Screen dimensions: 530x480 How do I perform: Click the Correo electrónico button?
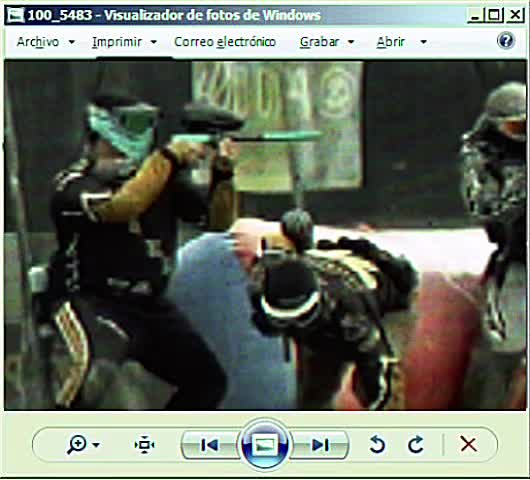click(225, 42)
